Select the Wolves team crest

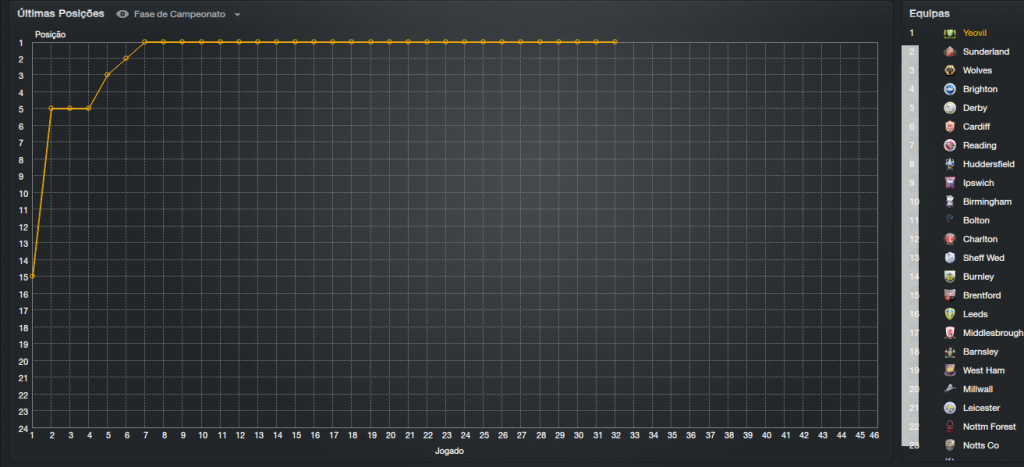pos(949,70)
